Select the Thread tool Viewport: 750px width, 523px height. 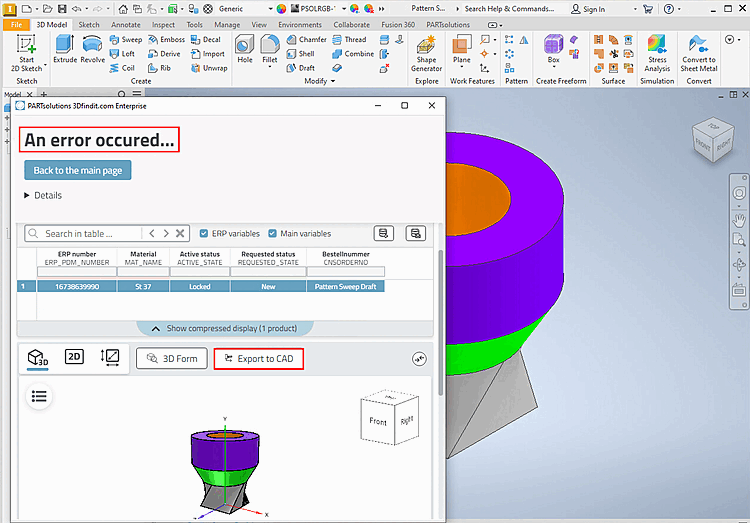click(349, 39)
